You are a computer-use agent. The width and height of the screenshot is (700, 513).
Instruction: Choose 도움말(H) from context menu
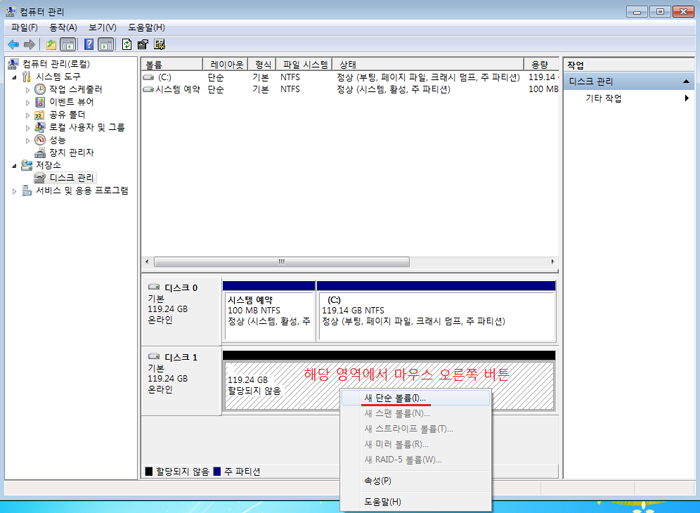[416, 501]
